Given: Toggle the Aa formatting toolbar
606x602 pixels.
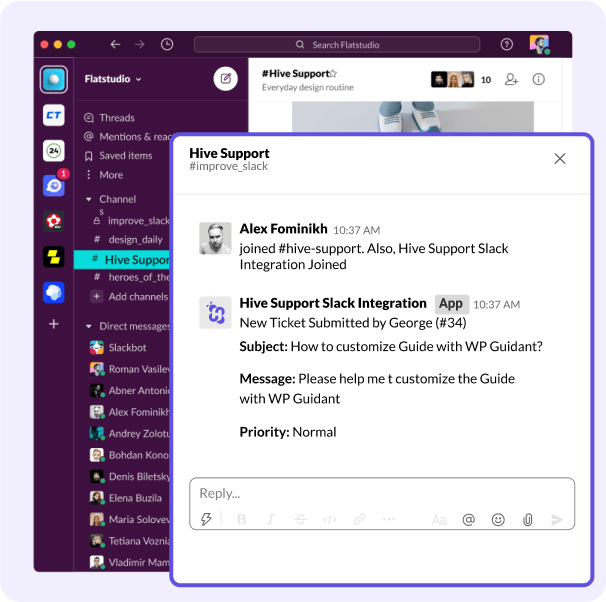Looking at the screenshot, I should (439, 520).
